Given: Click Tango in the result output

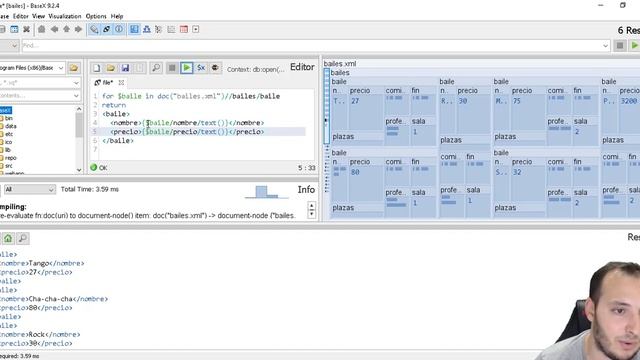Looking at the screenshot, I should (x=39, y=263).
